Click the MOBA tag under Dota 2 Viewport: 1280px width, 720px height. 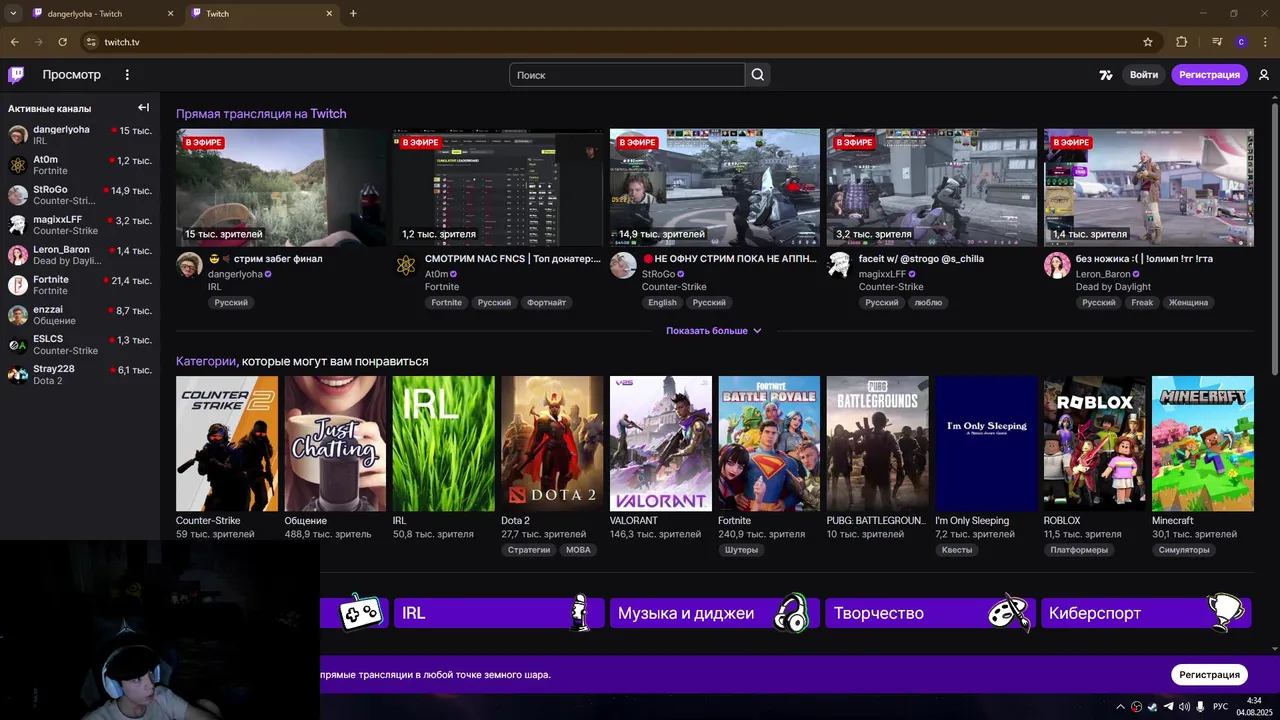pyautogui.click(x=578, y=550)
